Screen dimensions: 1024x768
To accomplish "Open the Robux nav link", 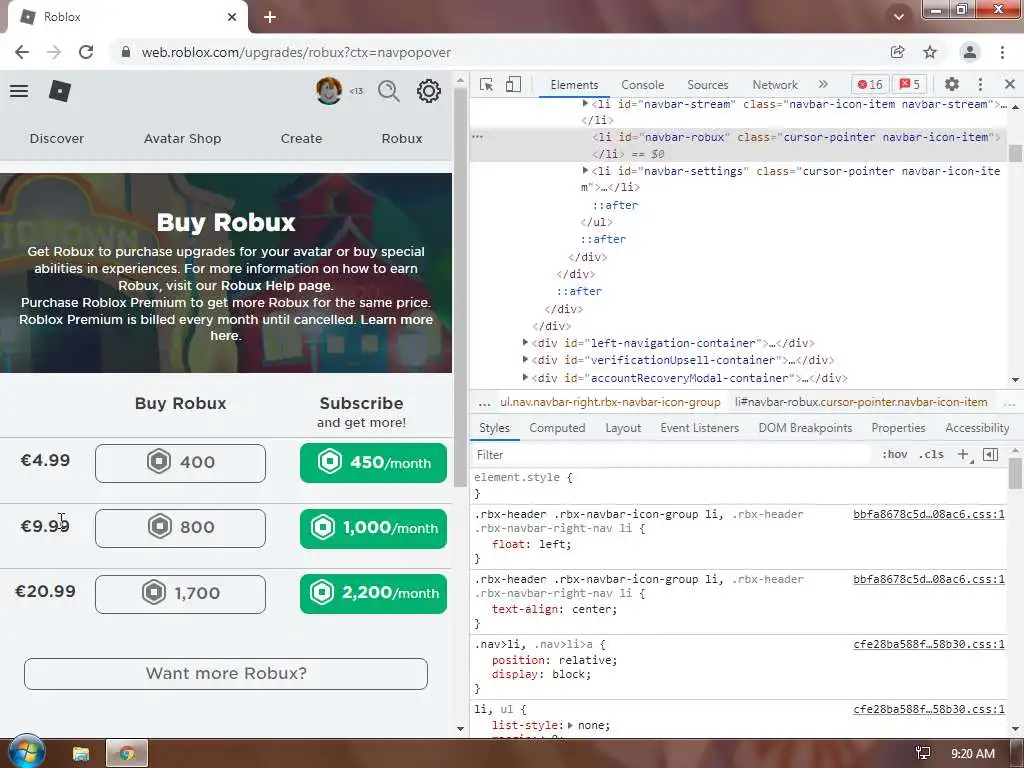I will (402, 138).
